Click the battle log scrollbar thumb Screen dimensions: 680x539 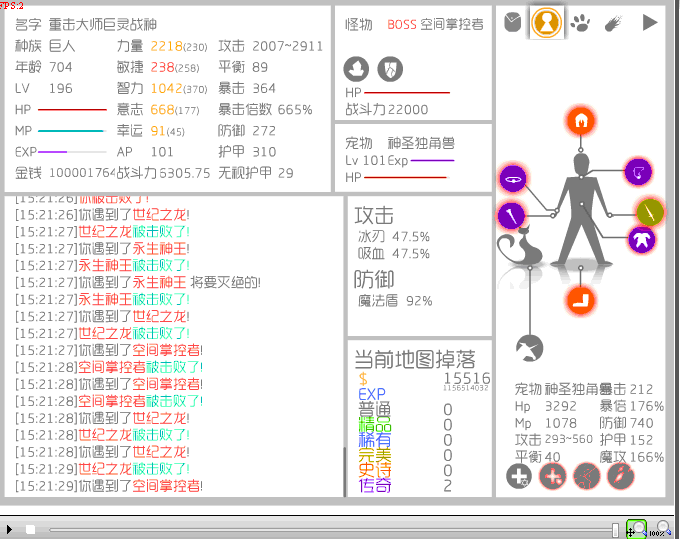click(x=344, y=472)
